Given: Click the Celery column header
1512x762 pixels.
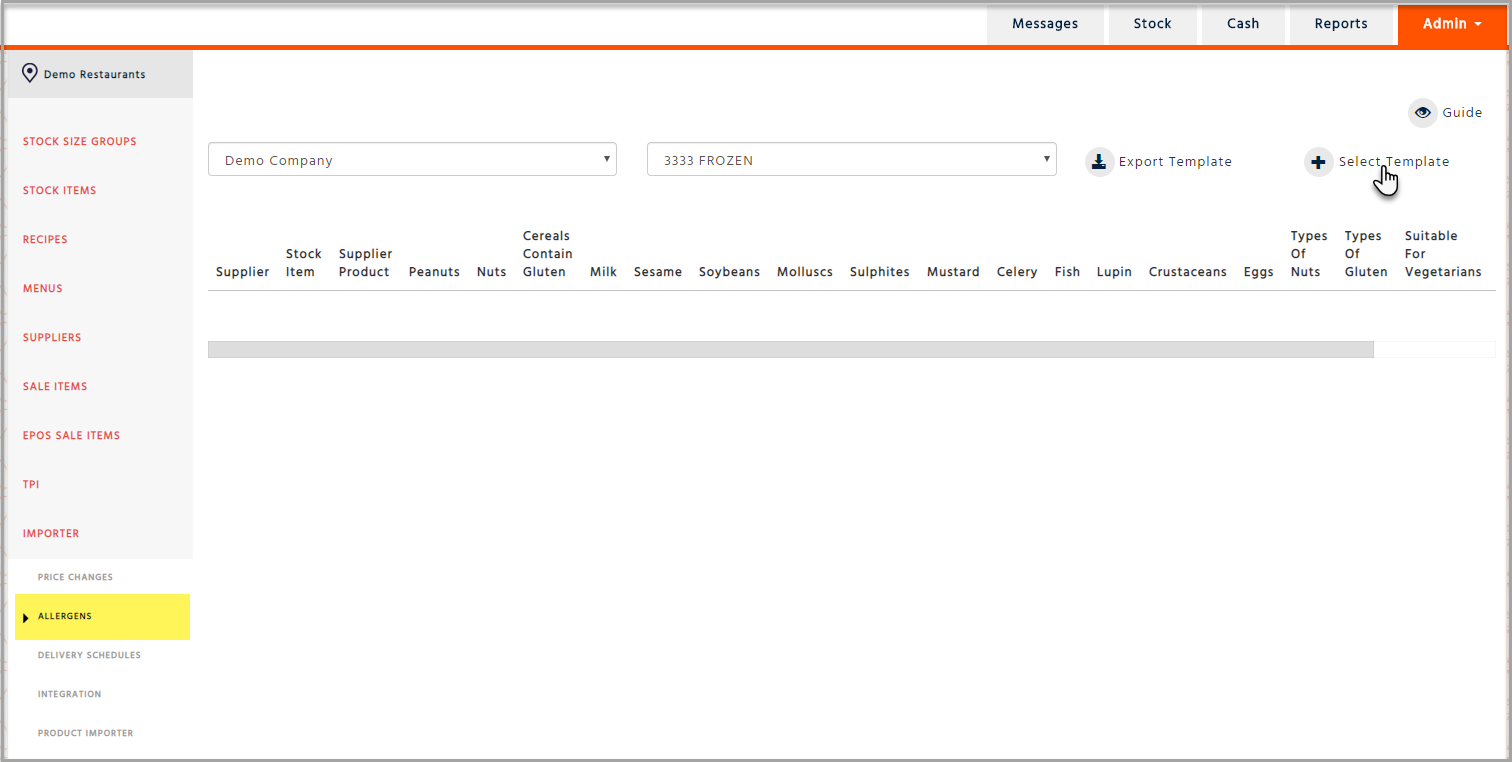Looking at the screenshot, I should (x=1017, y=272).
